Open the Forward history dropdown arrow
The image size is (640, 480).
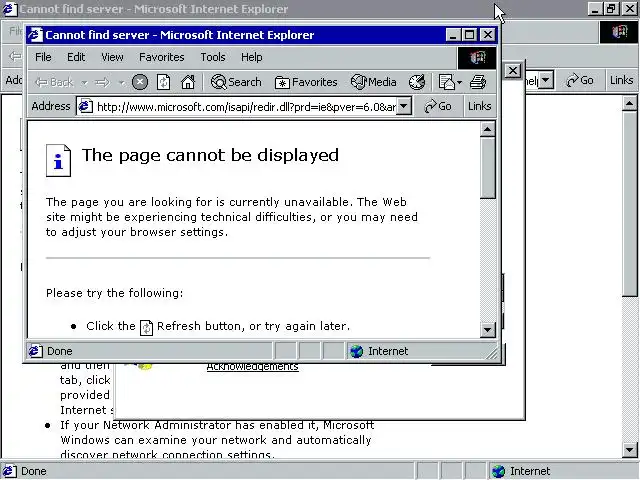click(x=122, y=83)
